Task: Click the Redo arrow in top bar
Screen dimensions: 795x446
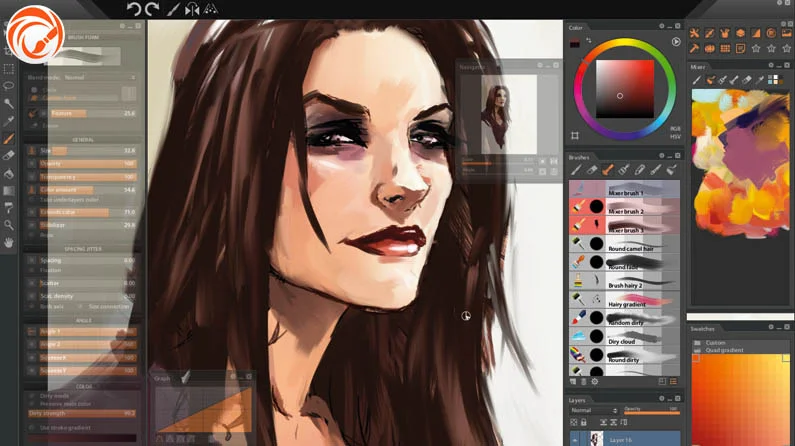Action: click(152, 9)
